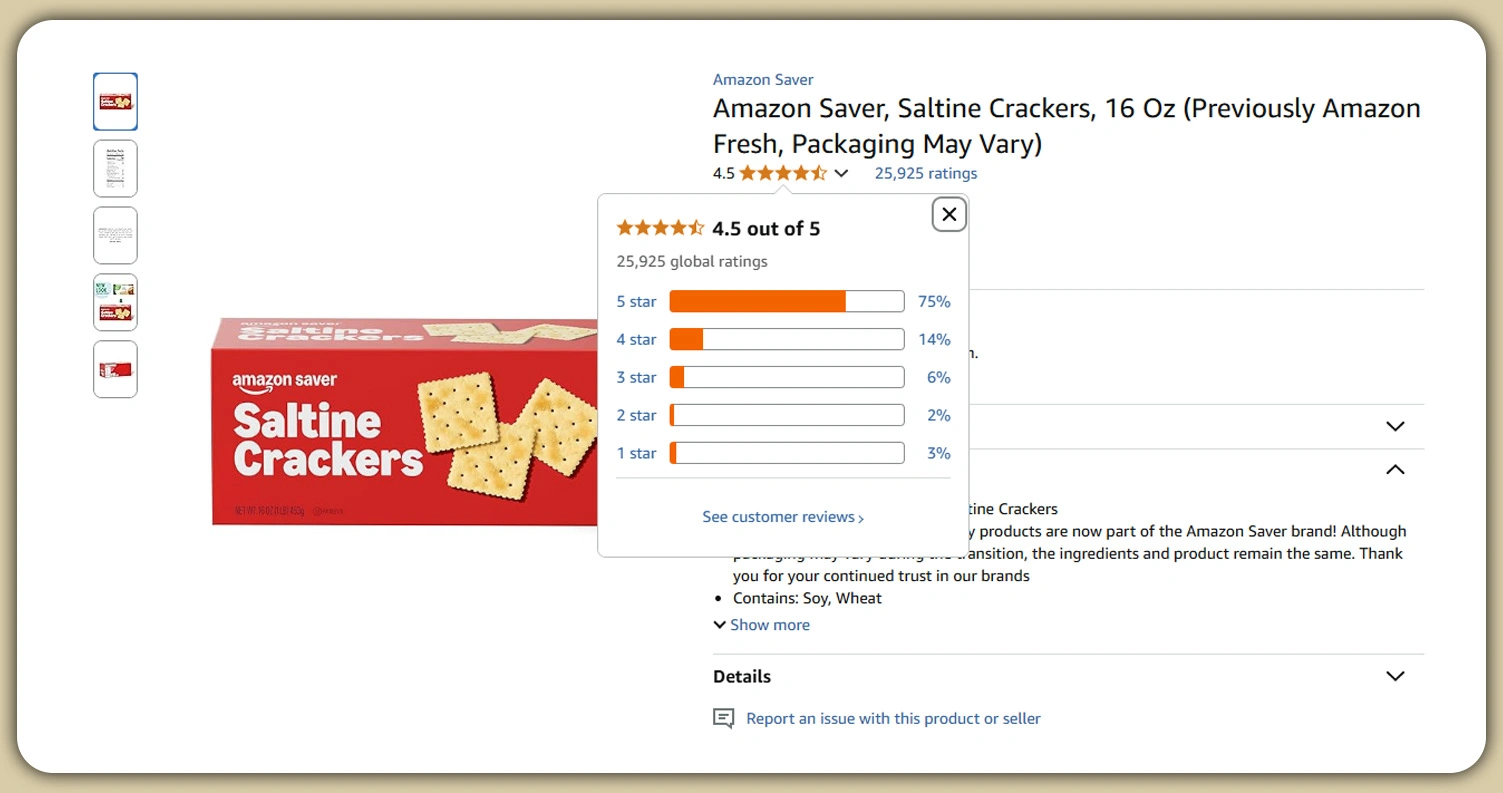Select the first red box thumbnail
The width and height of the screenshot is (1503, 793).
tap(114, 101)
